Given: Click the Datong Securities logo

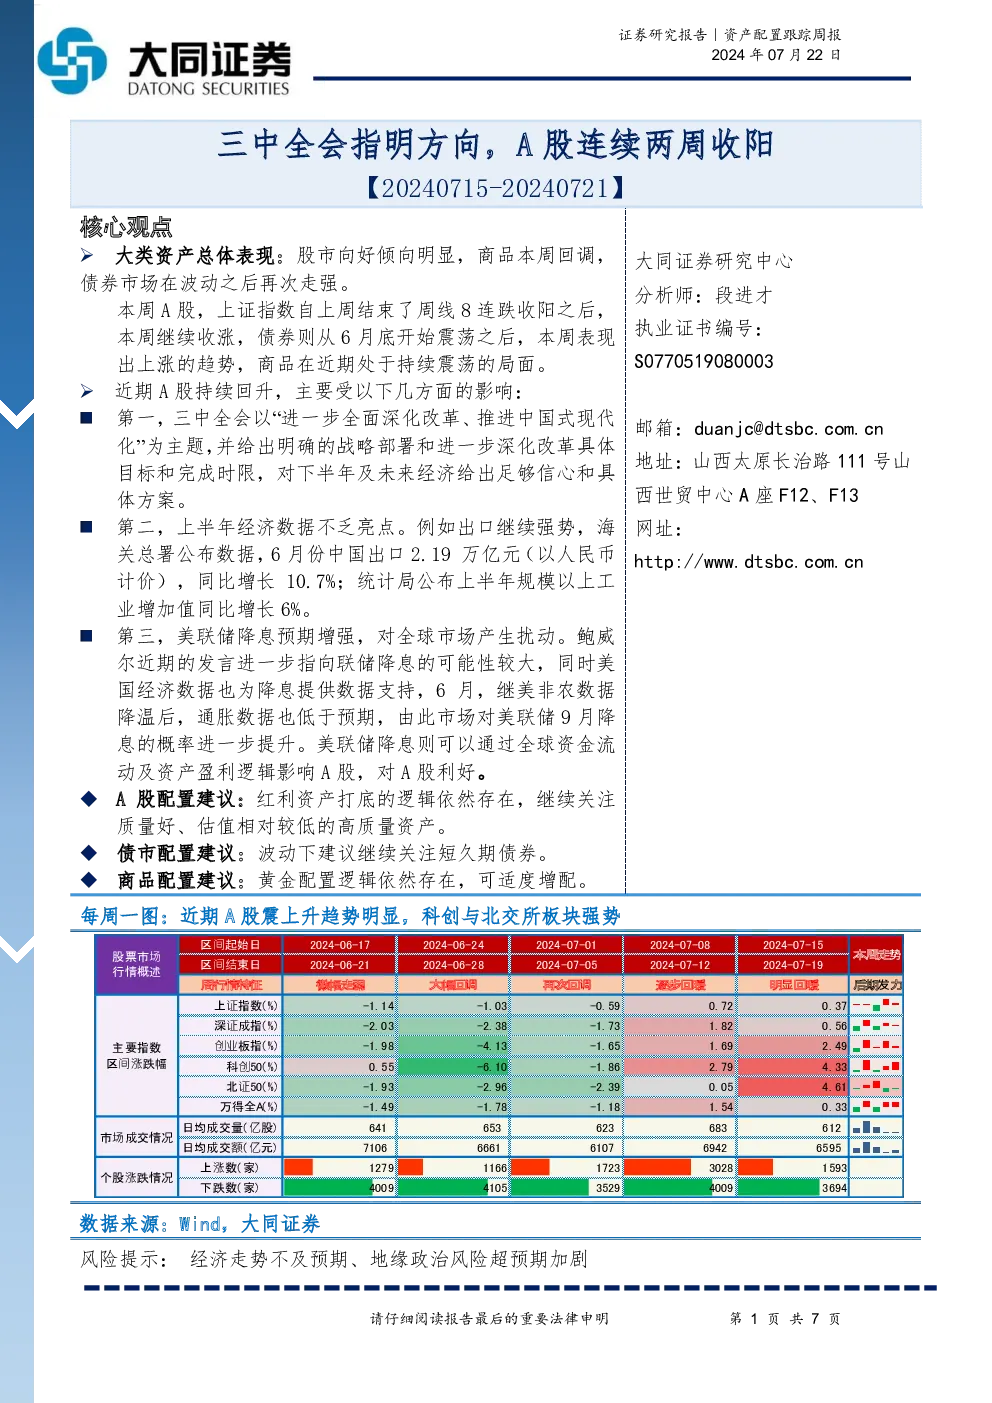Looking at the screenshot, I should pyautogui.click(x=165, y=62).
